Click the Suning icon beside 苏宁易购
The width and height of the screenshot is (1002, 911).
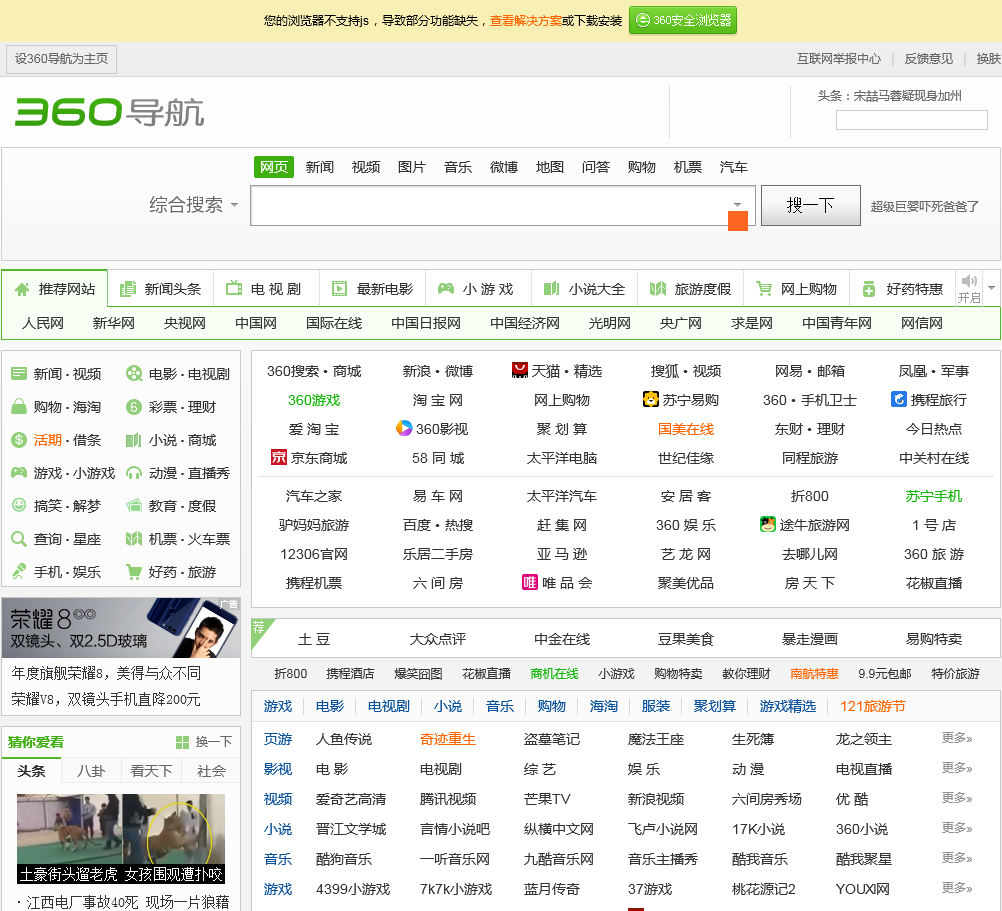click(651, 399)
